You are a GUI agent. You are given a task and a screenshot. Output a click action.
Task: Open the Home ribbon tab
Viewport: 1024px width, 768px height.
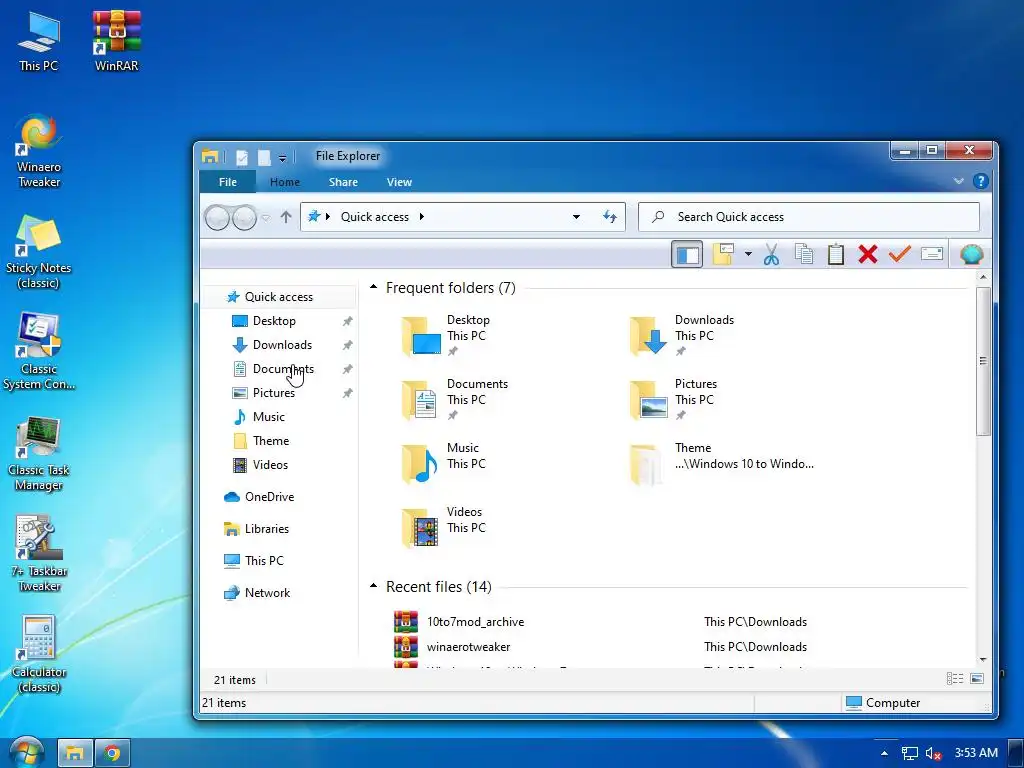click(x=285, y=182)
